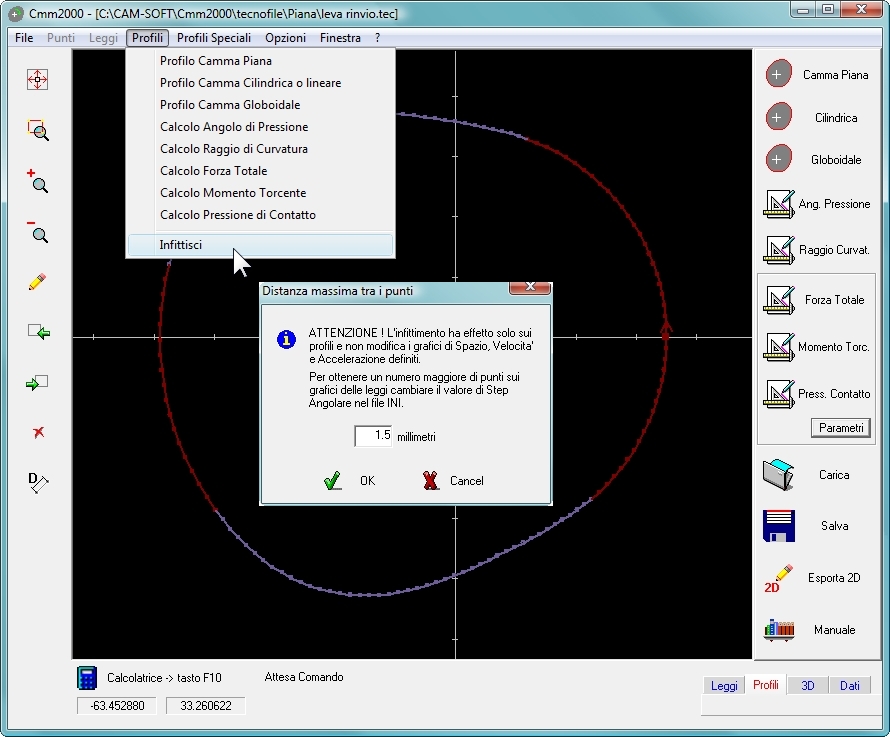Open the Profili Speciali menu
890x737 pixels.
point(214,38)
